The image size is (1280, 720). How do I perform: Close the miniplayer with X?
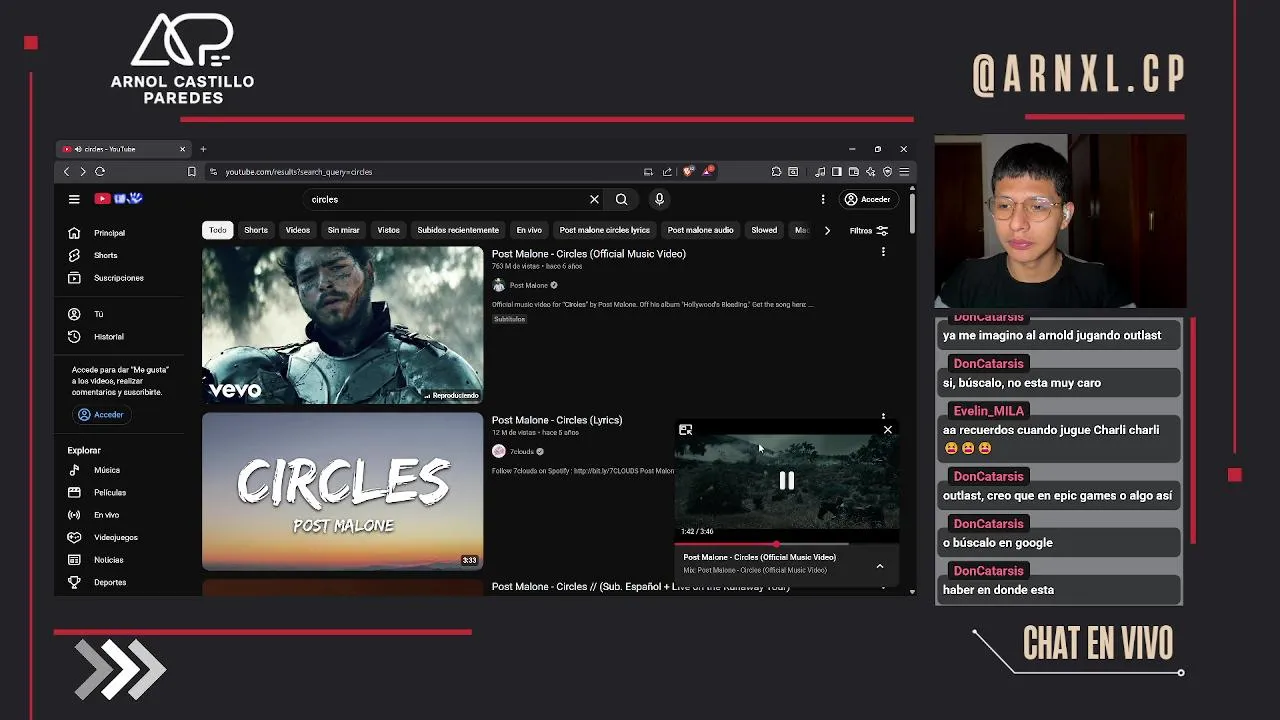[887, 430]
